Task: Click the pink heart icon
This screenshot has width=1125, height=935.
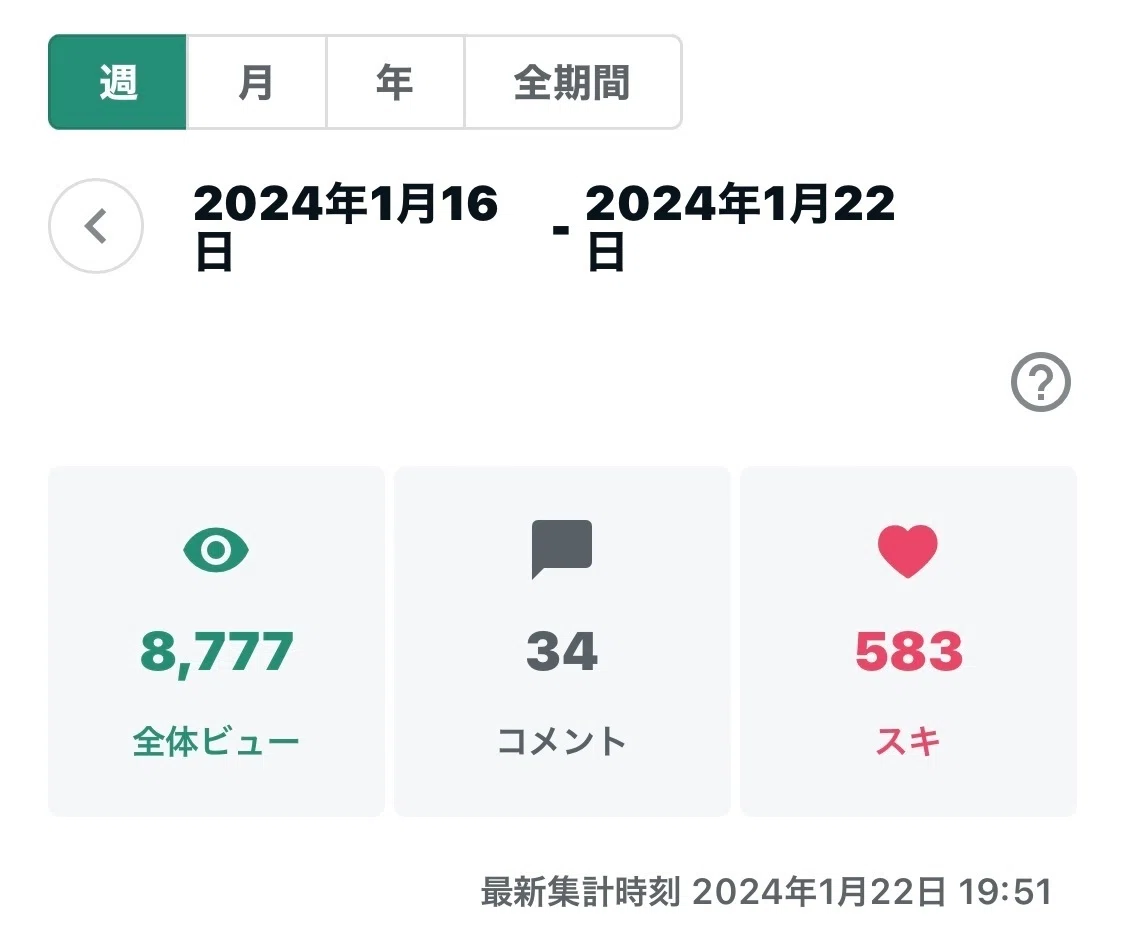Action: (908, 550)
